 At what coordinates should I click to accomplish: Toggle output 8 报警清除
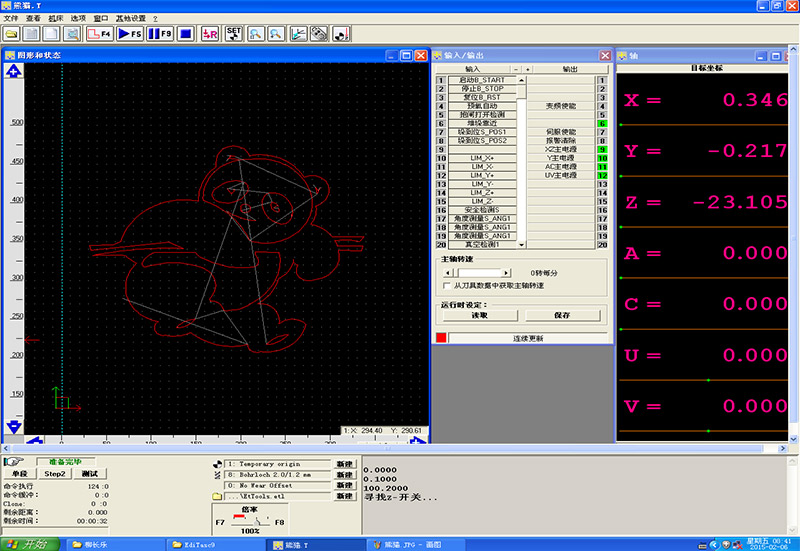click(602, 141)
